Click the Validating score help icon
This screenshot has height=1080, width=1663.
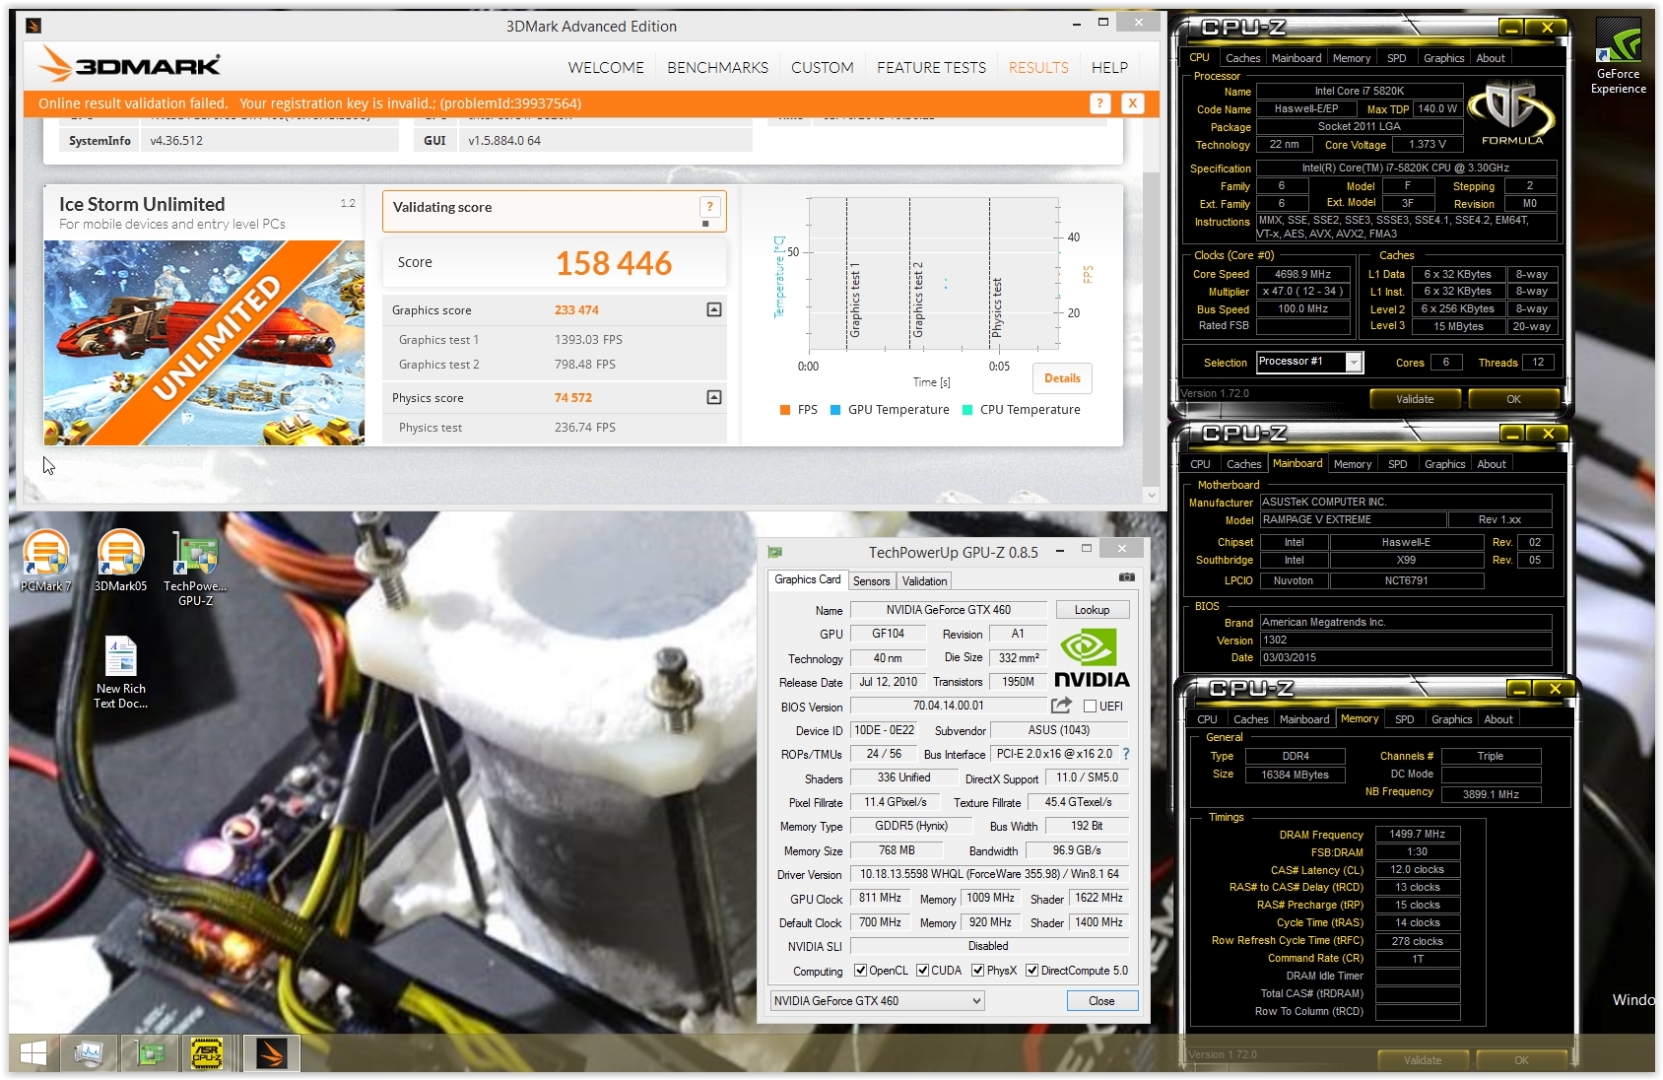coord(709,207)
